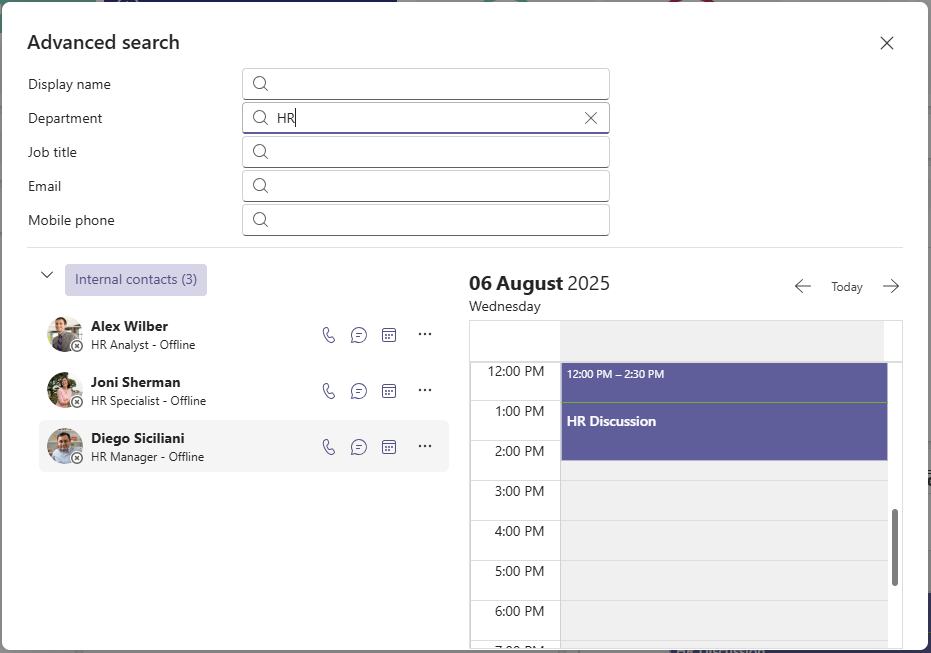Start chat with Joni Sherman
This screenshot has width=931, height=653.
tap(359, 391)
